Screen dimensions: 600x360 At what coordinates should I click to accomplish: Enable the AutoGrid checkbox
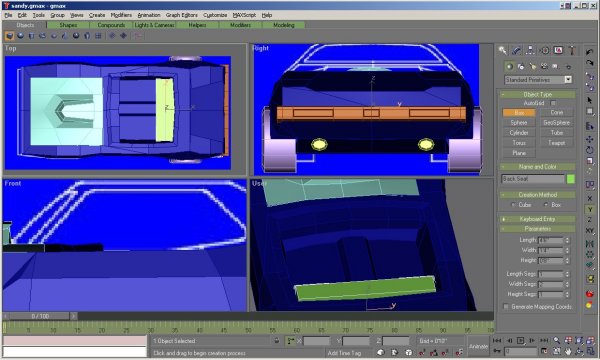tap(553, 103)
